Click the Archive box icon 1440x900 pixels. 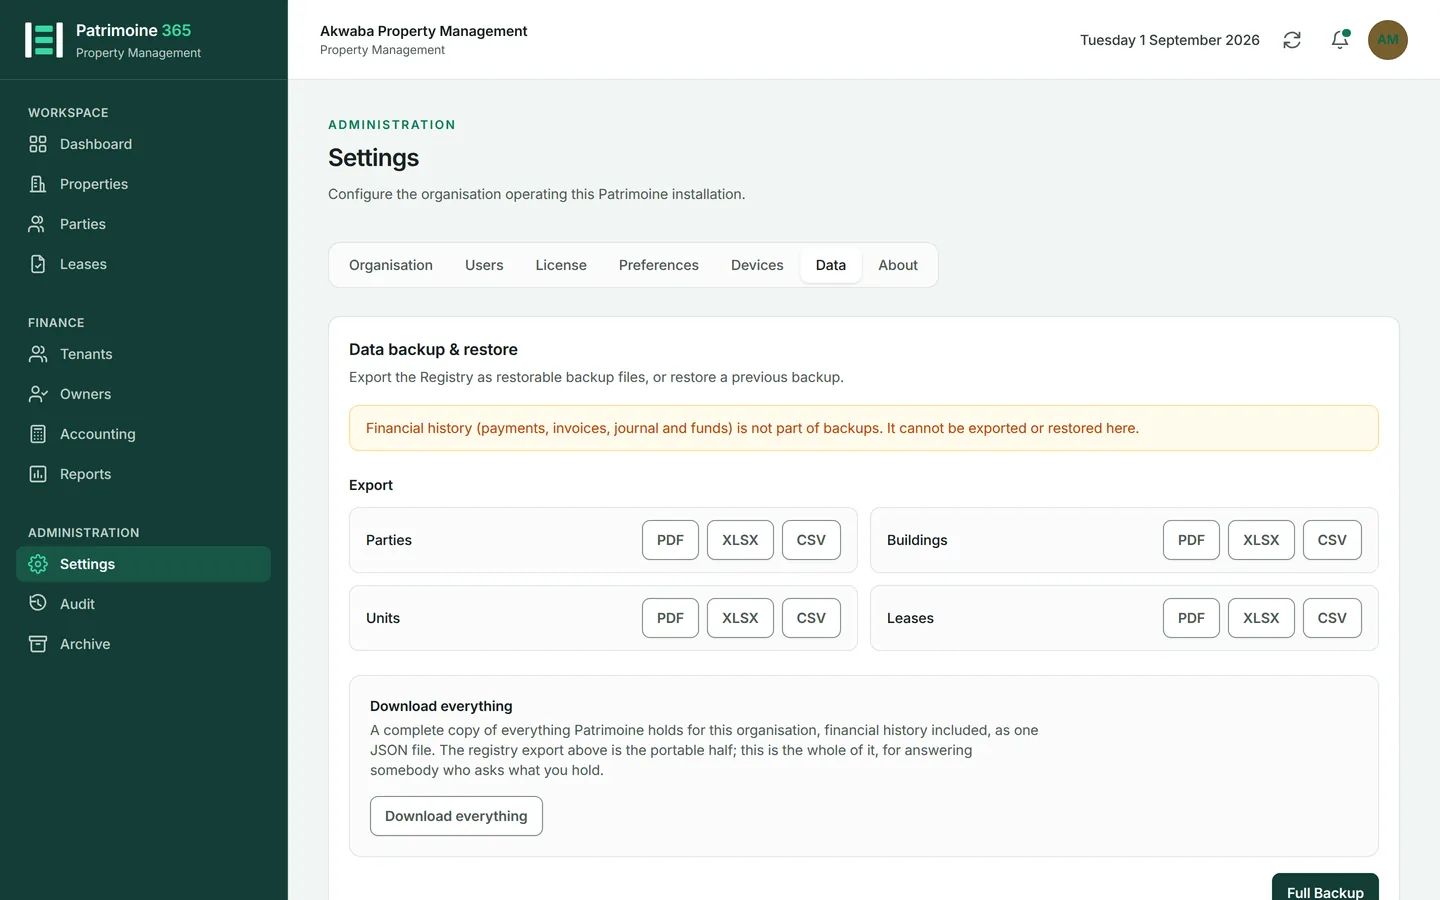point(38,644)
